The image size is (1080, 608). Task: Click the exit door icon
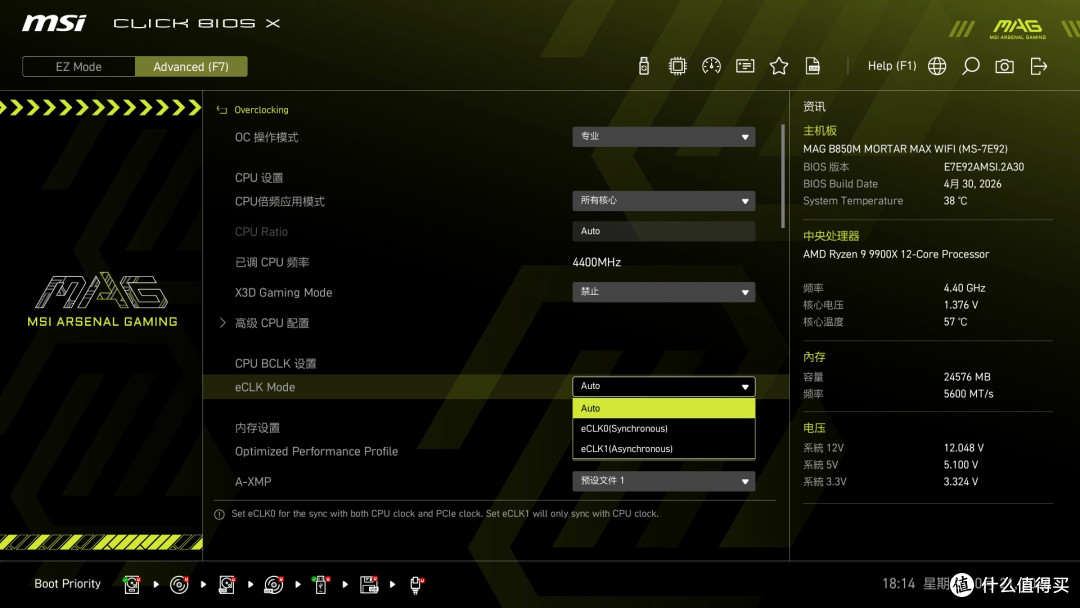(x=1039, y=66)
